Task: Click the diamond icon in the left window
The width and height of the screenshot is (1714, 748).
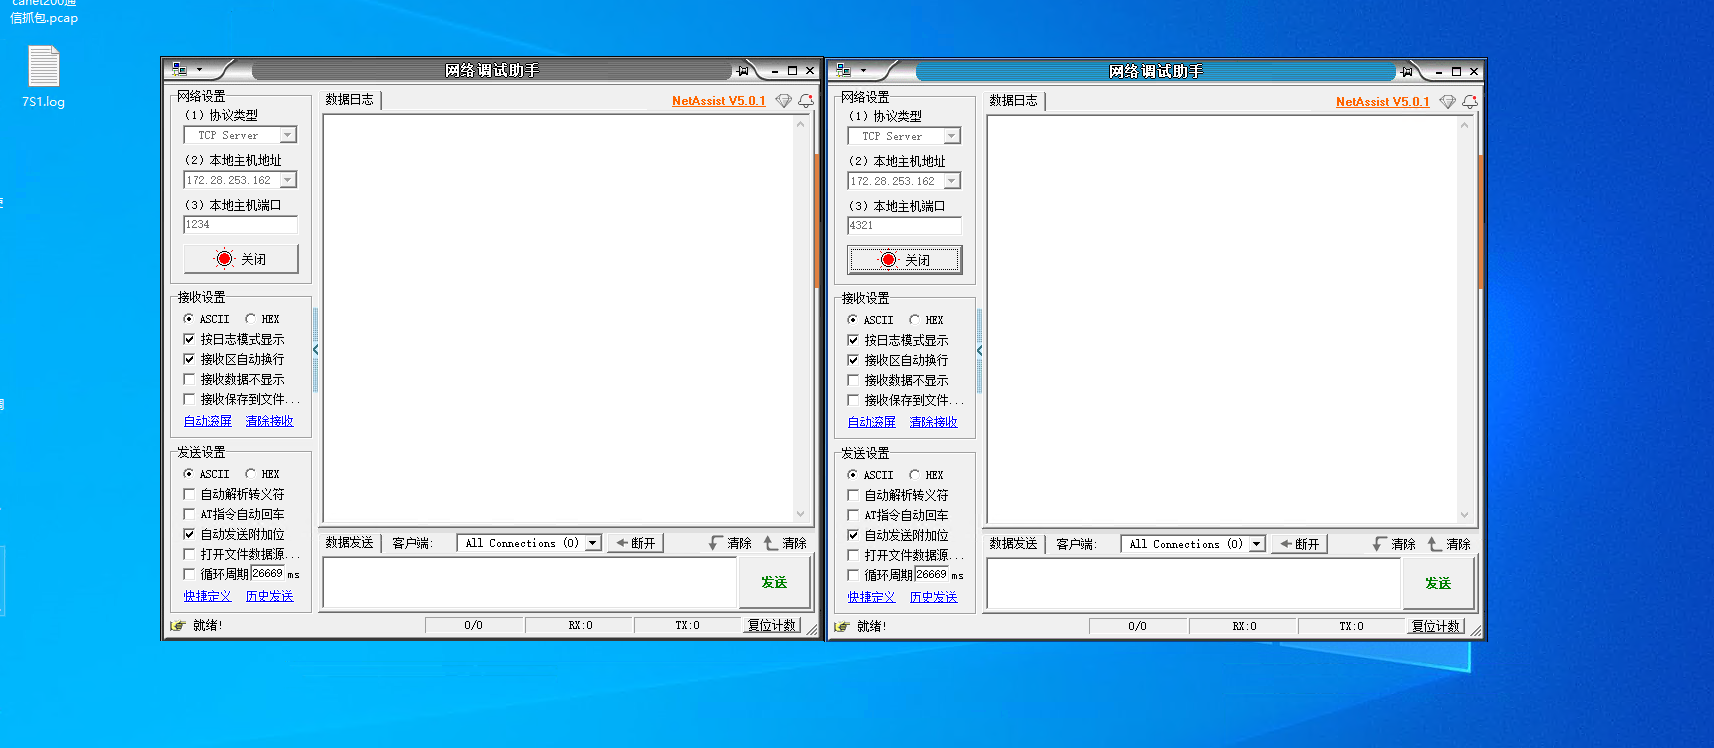Action: point(784,101)
